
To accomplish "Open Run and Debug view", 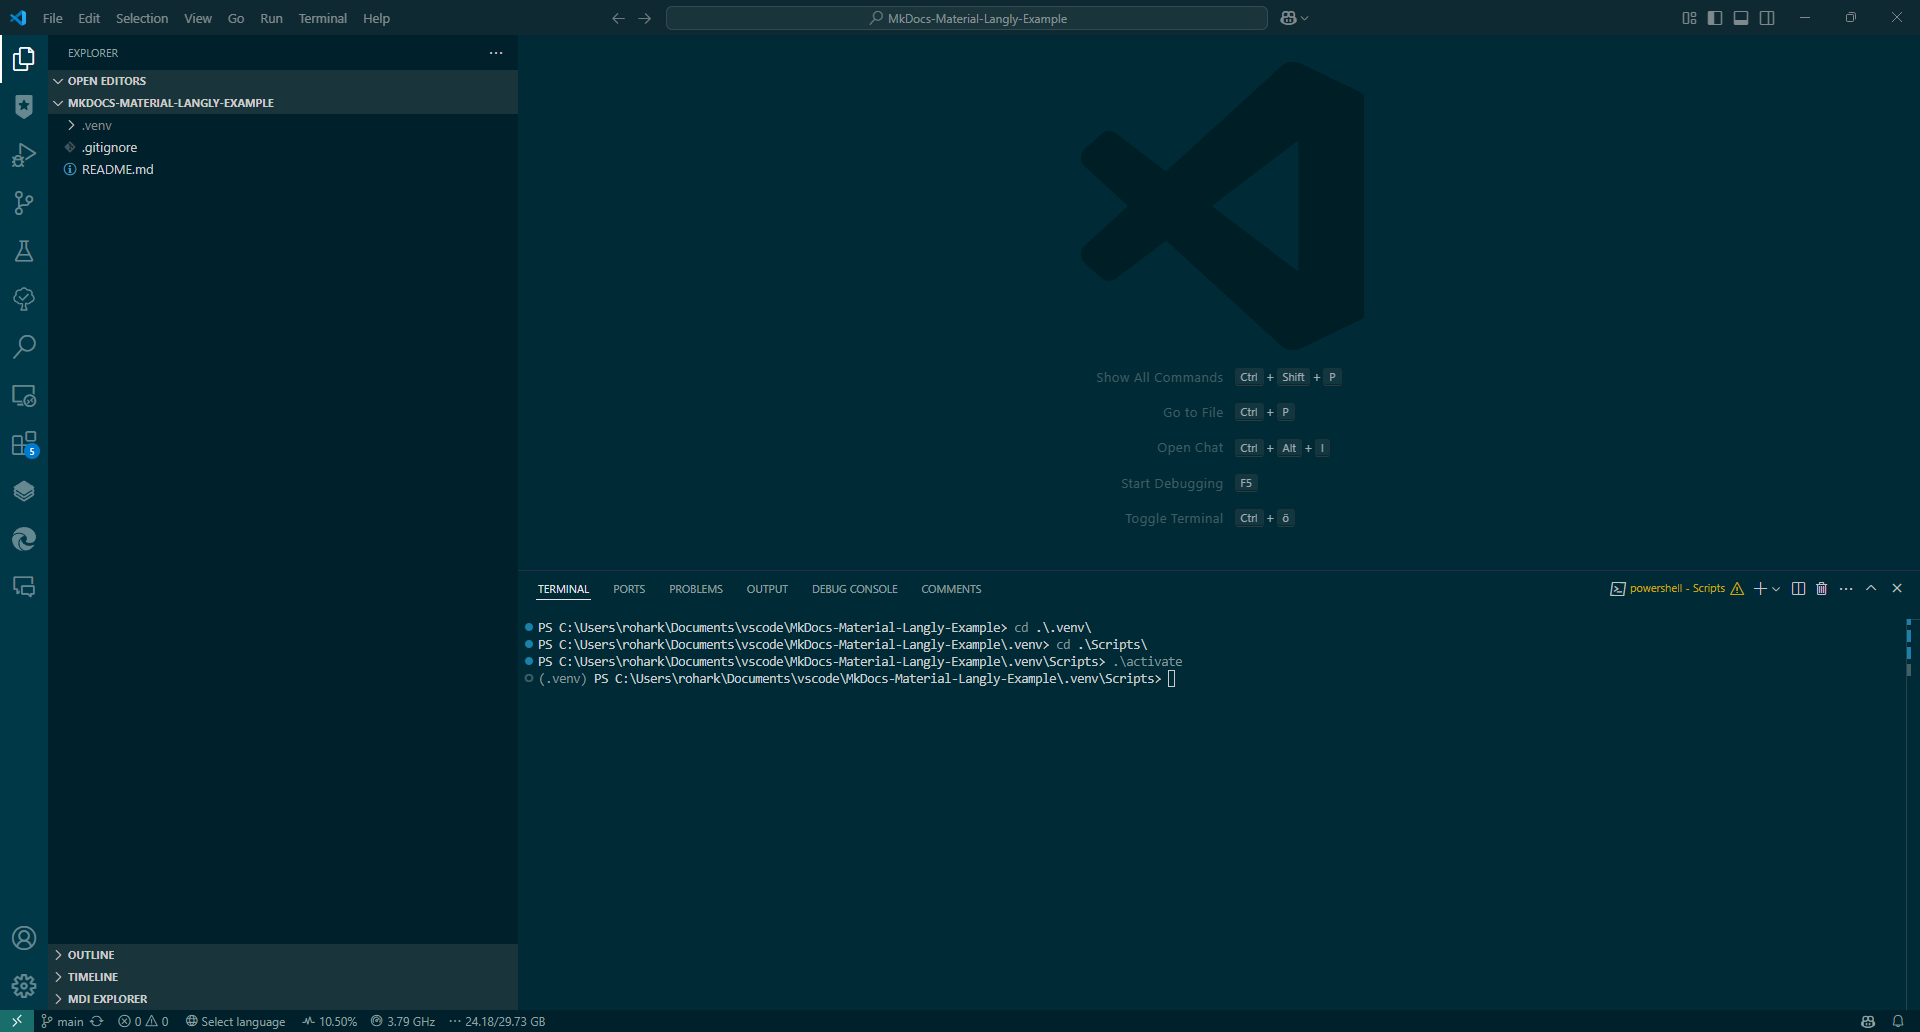I will click(24, 155).
